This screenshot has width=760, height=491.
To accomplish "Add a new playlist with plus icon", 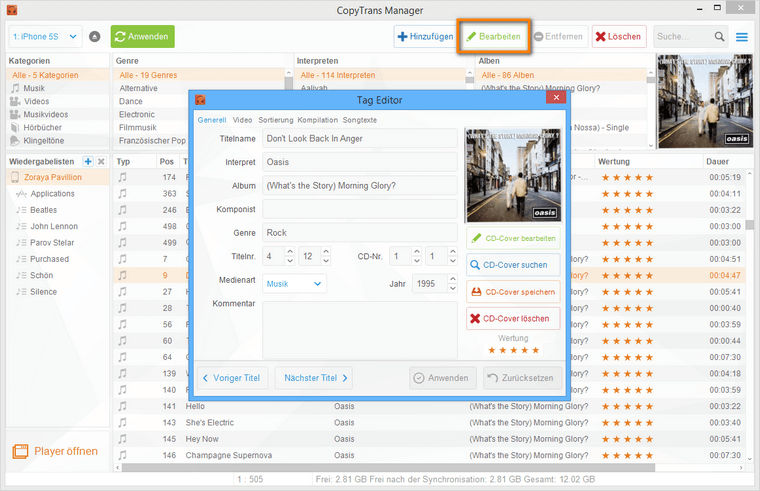I will [88, 161].
